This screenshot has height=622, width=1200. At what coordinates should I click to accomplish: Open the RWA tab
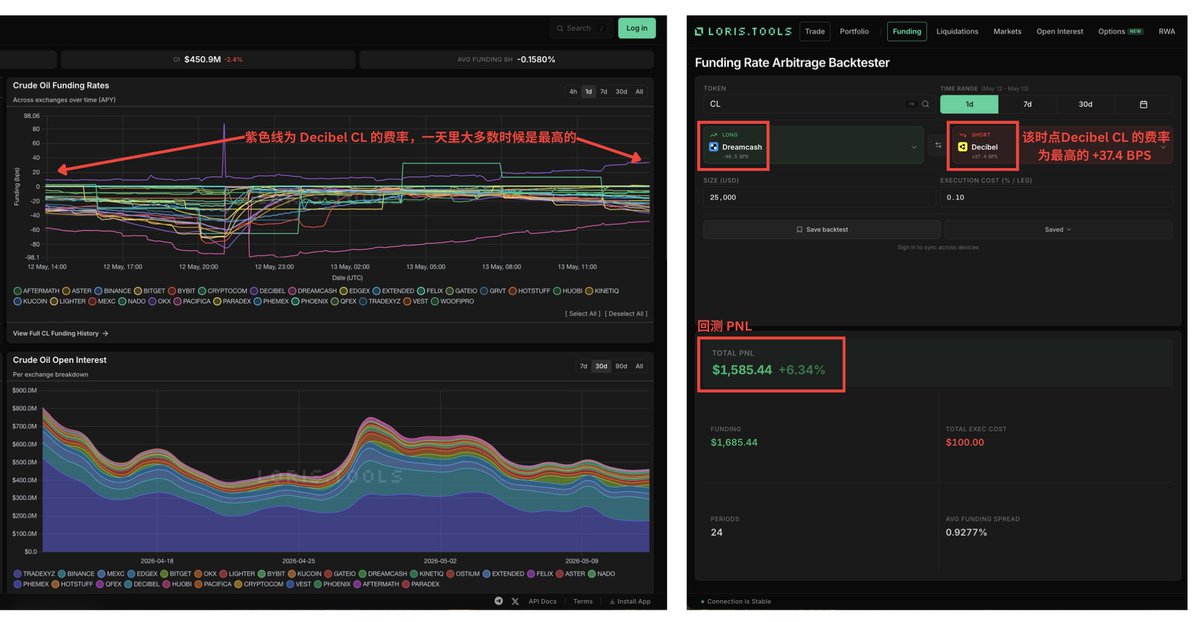tap(1166, 32)
